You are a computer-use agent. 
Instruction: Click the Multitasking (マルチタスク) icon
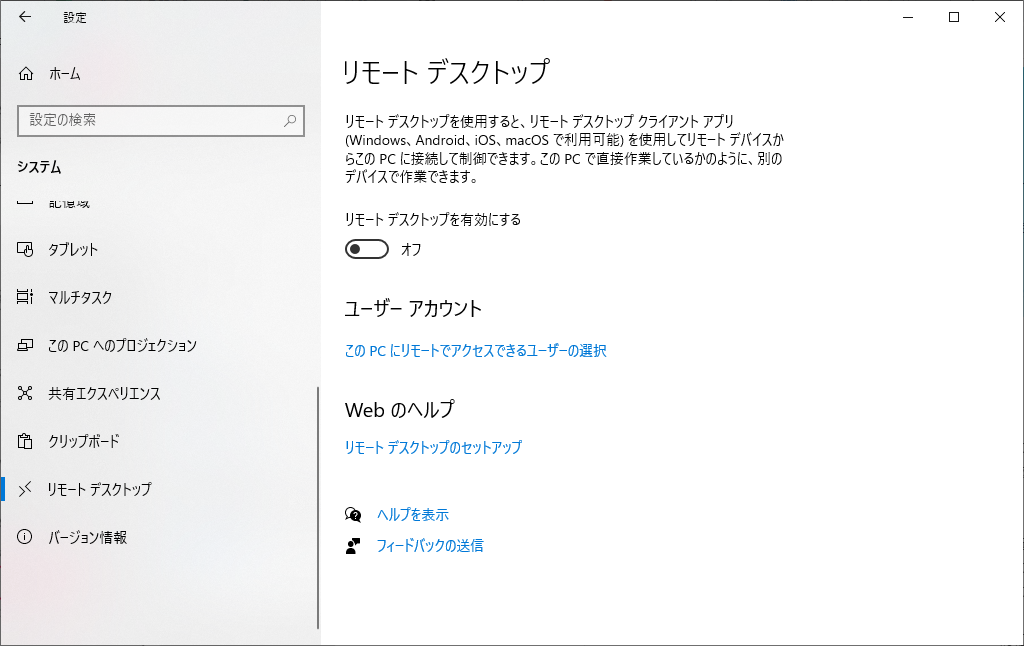click(x=26, y=297)
